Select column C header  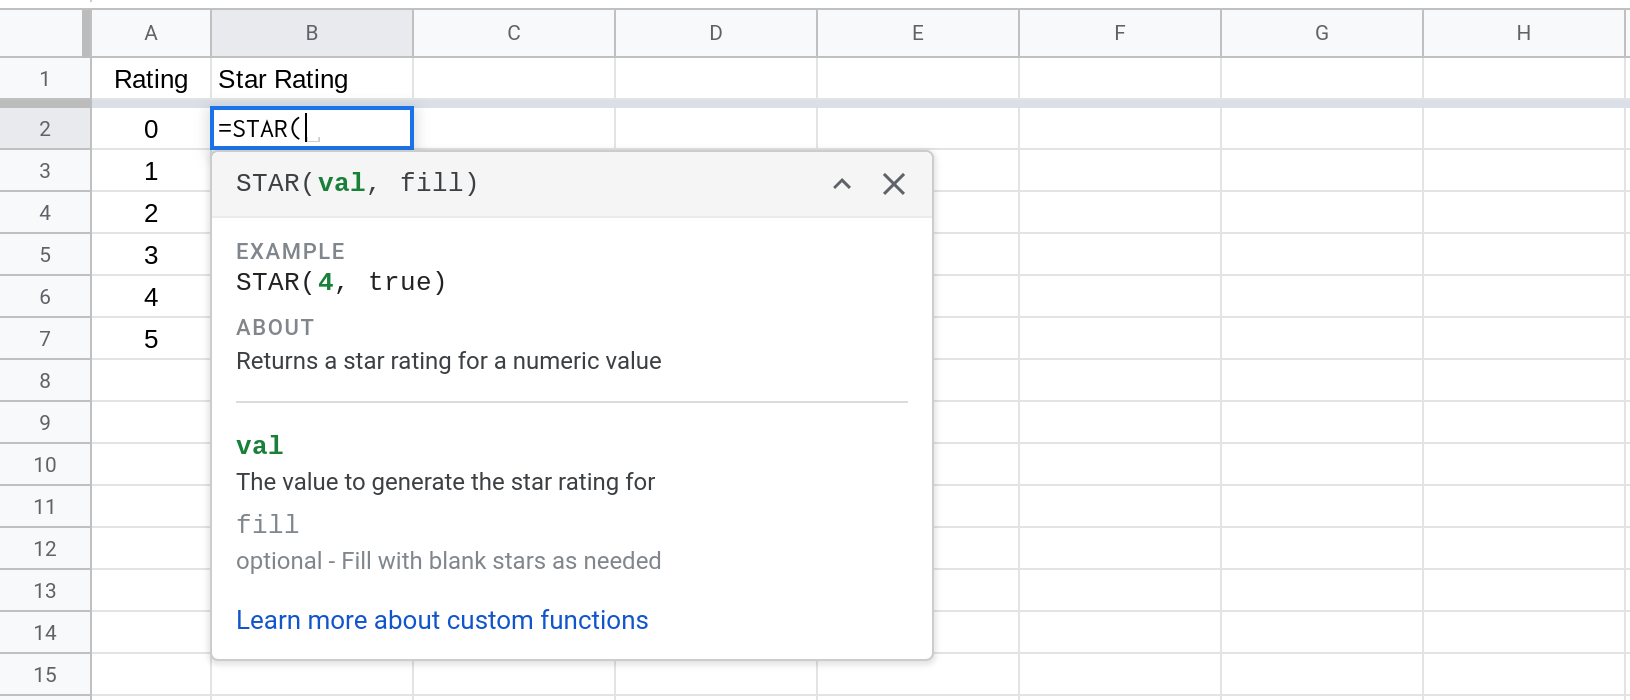coord(514,33)
